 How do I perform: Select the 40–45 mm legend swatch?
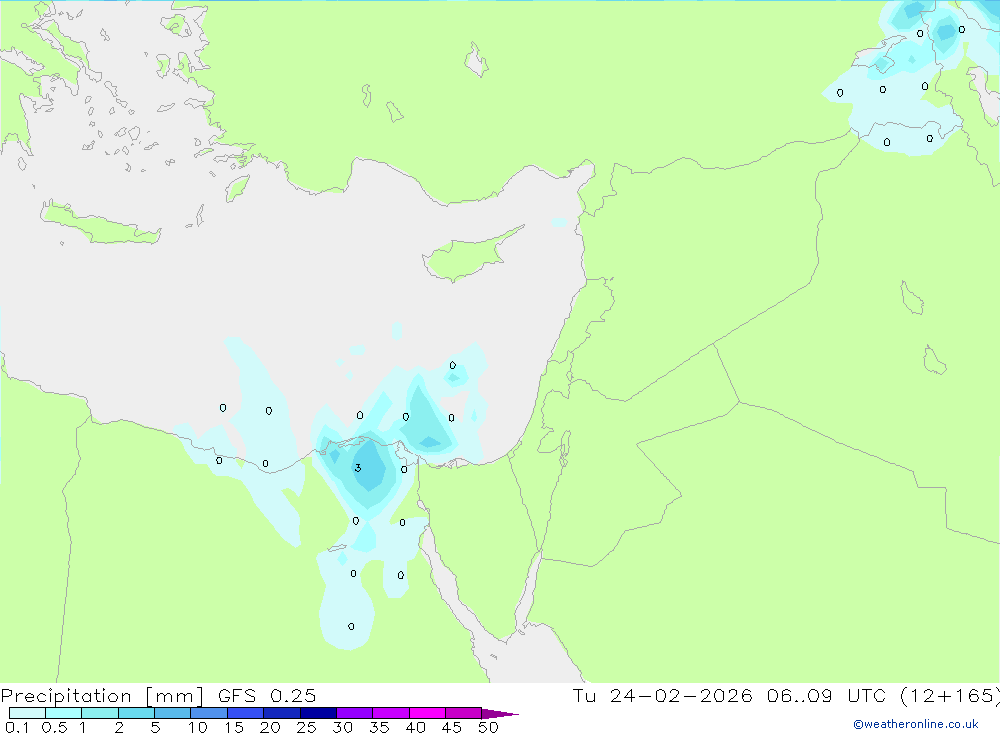[x=427, y=713]
